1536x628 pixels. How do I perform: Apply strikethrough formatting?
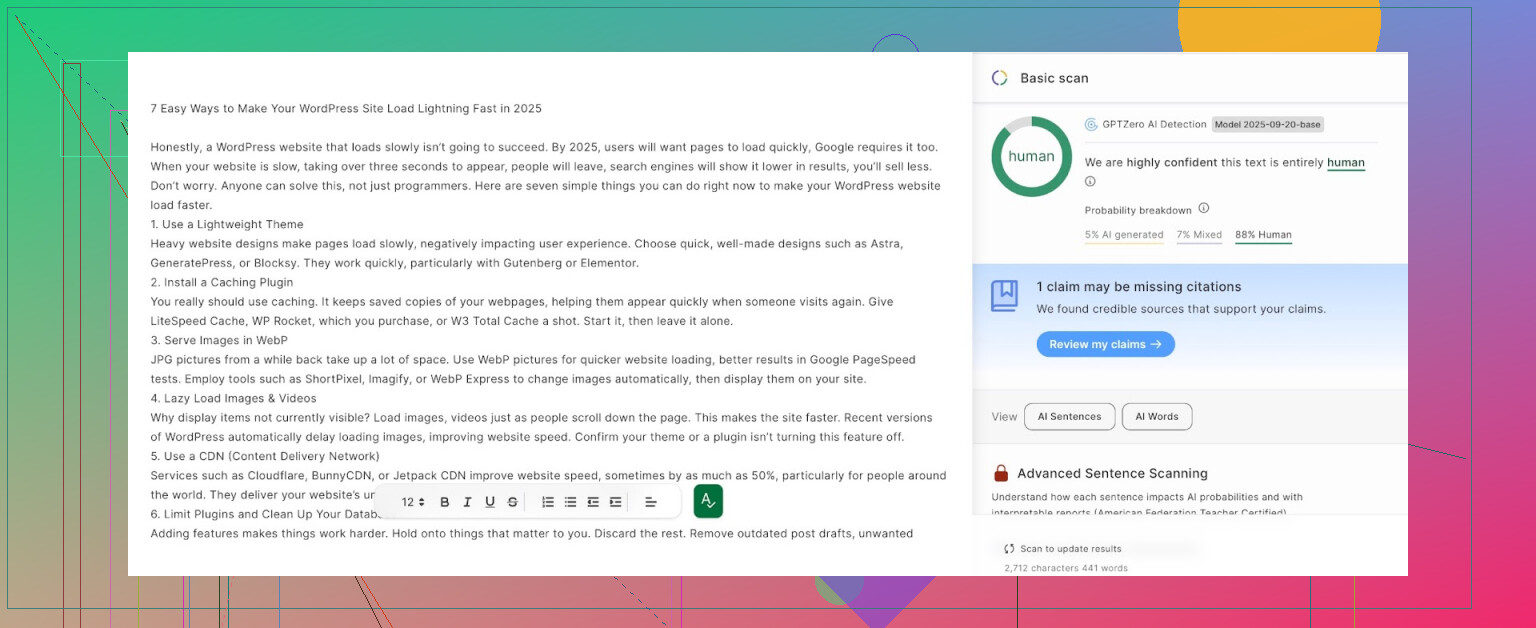[513, 502]
